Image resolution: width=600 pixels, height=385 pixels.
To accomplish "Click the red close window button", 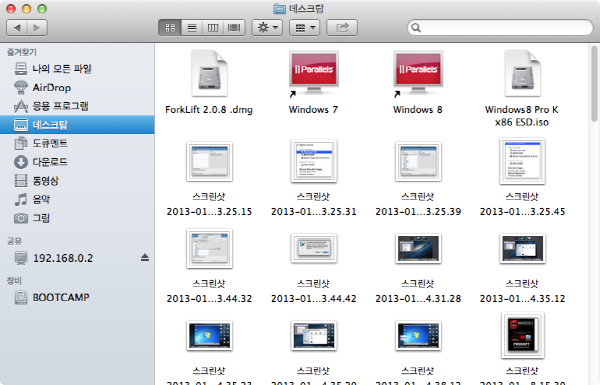I will pos(11,8).
